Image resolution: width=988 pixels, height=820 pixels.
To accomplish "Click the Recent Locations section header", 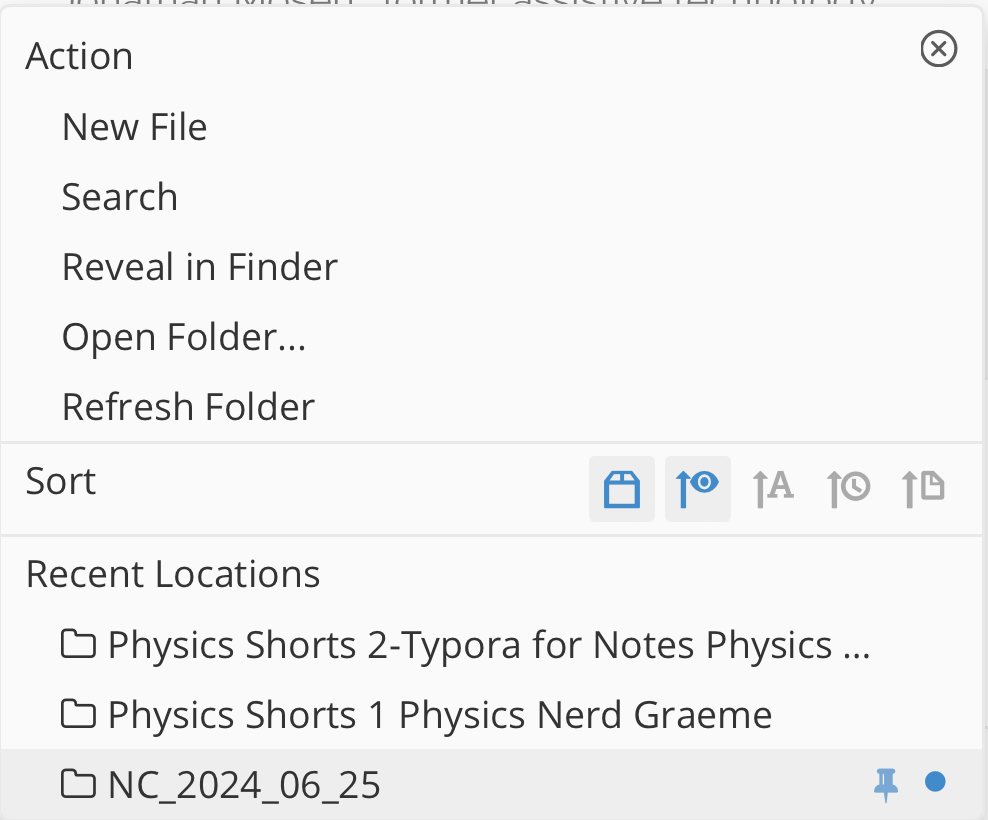I will [x=173, y=575].
